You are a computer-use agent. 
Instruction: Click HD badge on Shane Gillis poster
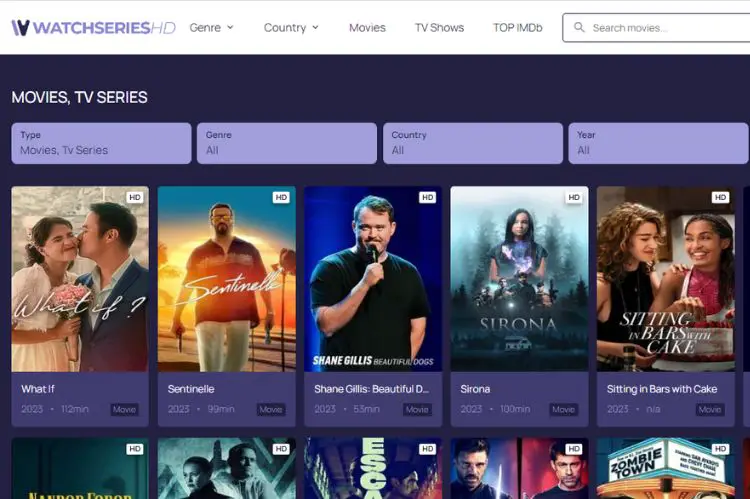[x=428, y=197]
